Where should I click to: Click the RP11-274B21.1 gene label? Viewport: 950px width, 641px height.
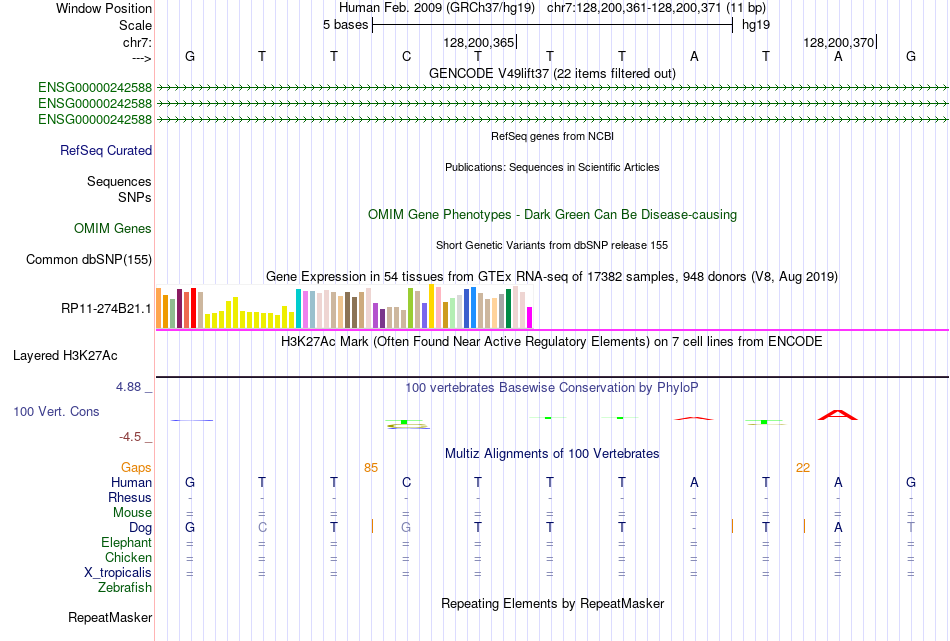click(106, 308)
